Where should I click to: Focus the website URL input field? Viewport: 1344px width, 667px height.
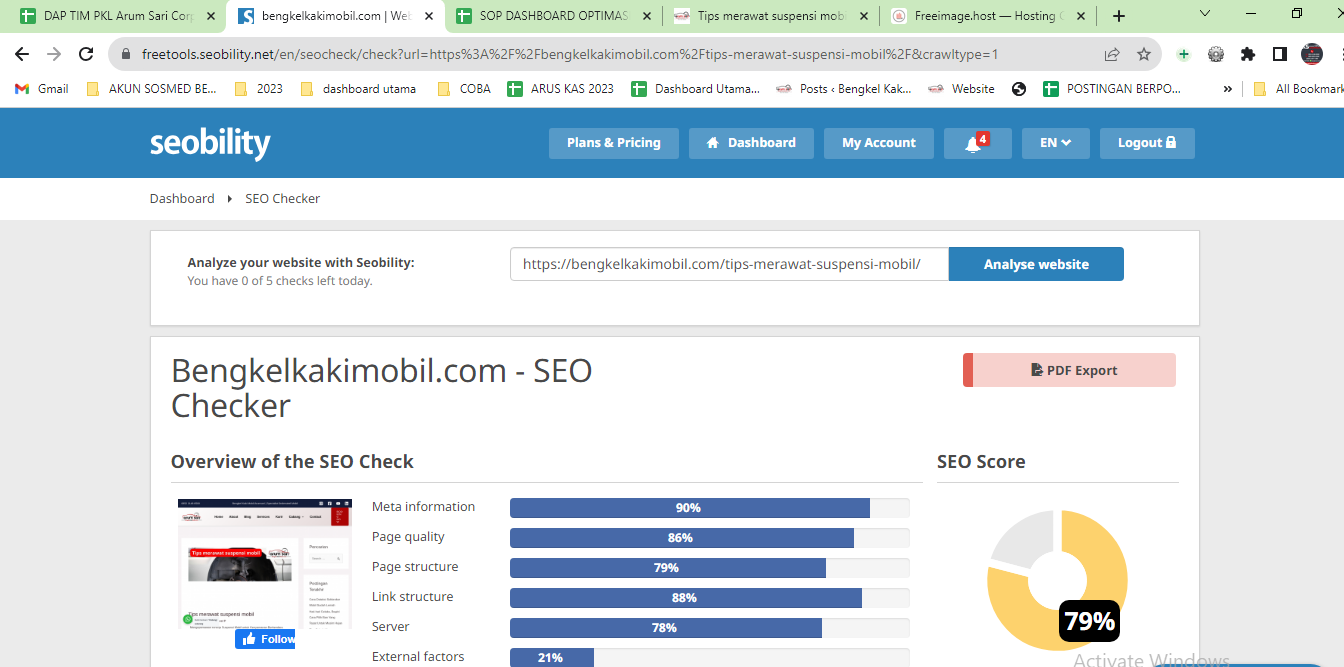(729, 264)
